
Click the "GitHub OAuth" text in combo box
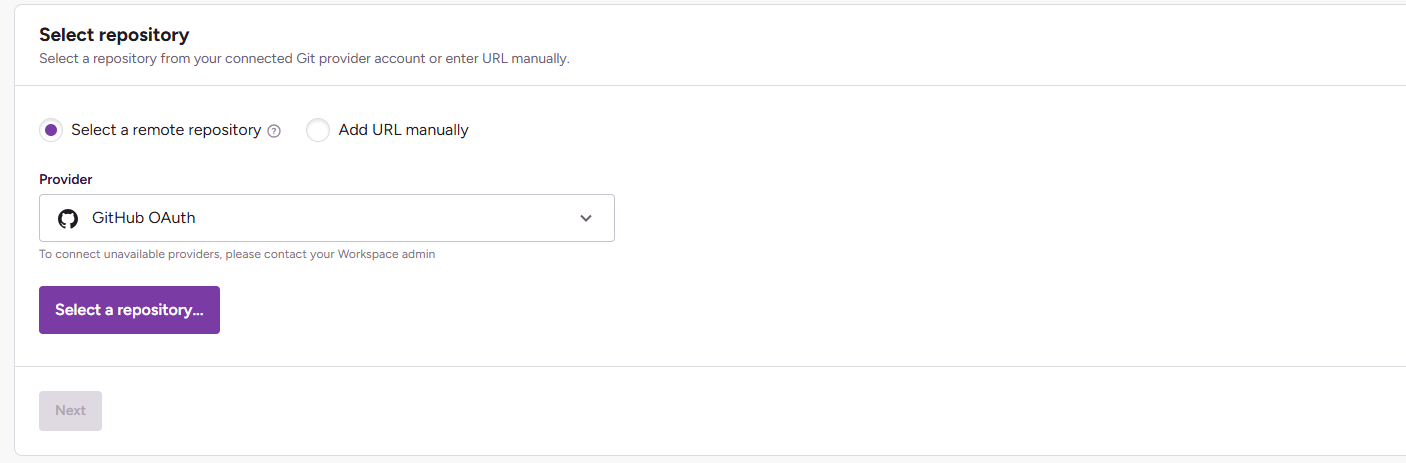[x=143, y=218]
